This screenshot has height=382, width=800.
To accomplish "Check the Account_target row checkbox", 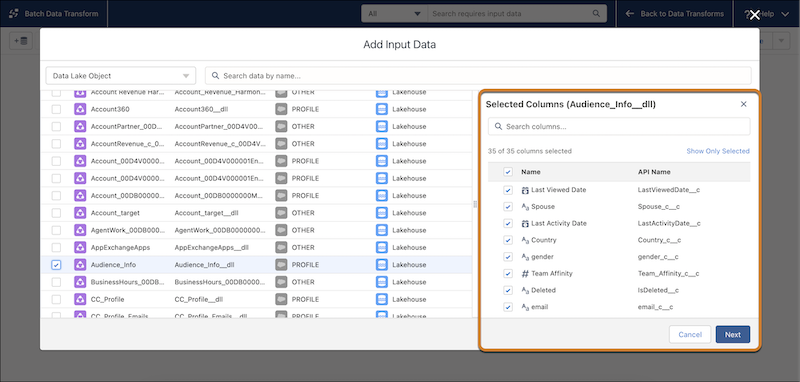I will (x=56, y=213).
